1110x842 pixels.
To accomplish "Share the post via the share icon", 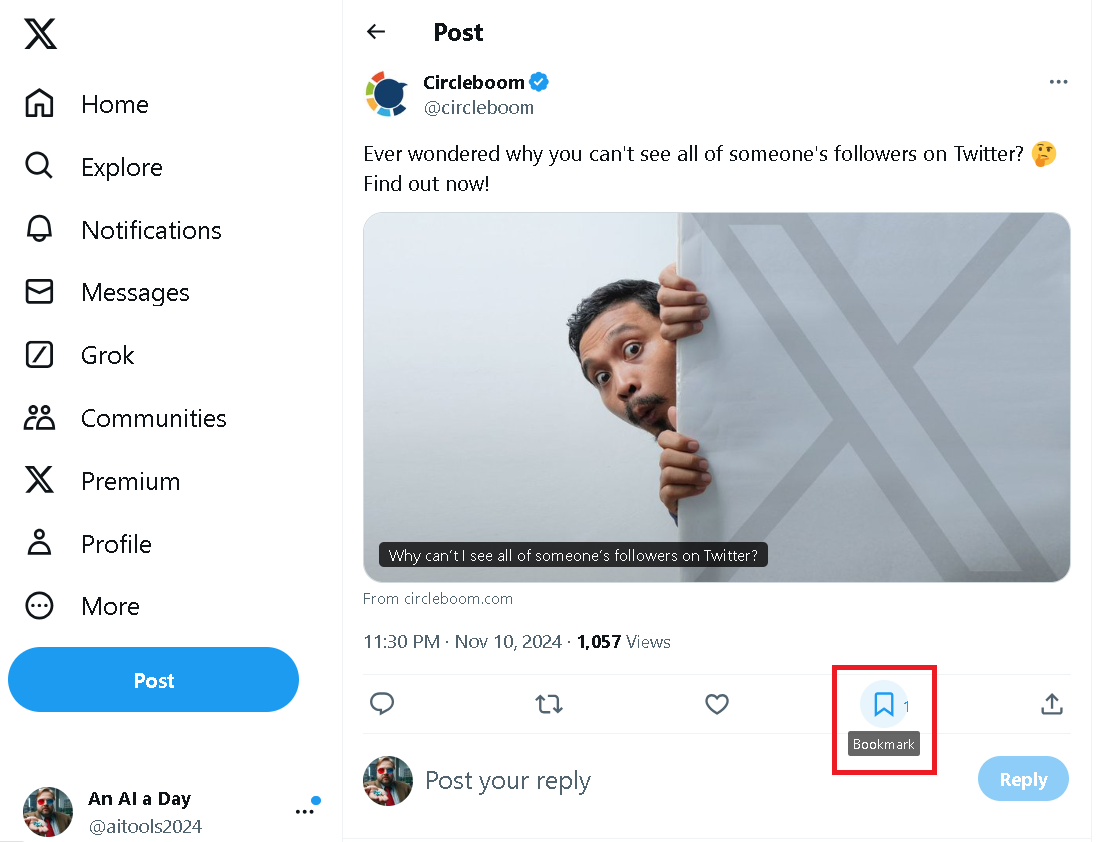I will tap(1051, 705).
